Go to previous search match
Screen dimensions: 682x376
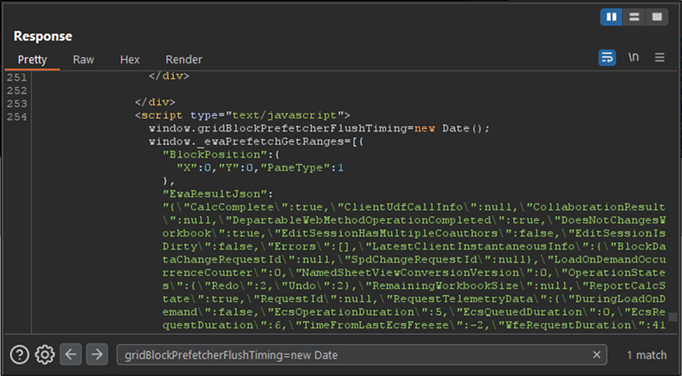point(70,354)
